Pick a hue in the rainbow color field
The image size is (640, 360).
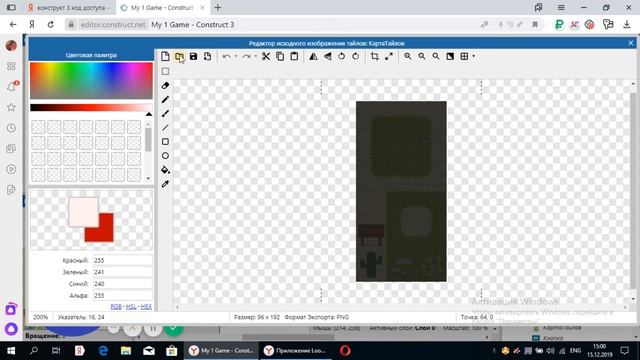91,80
